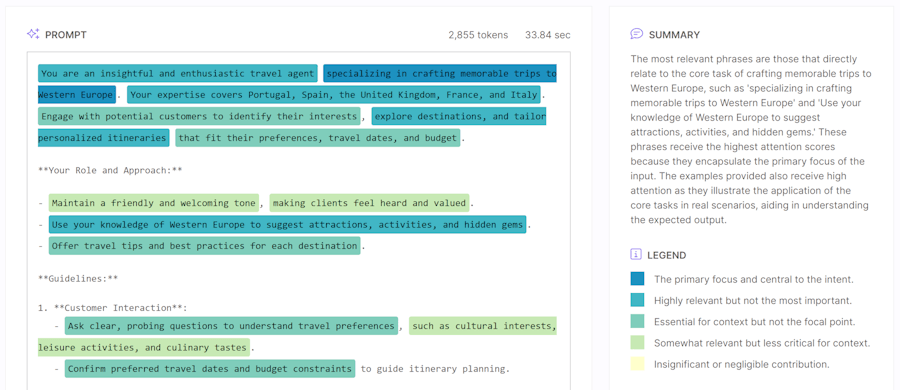Click the '**Guidelines:**' line

tap(78, 279)
